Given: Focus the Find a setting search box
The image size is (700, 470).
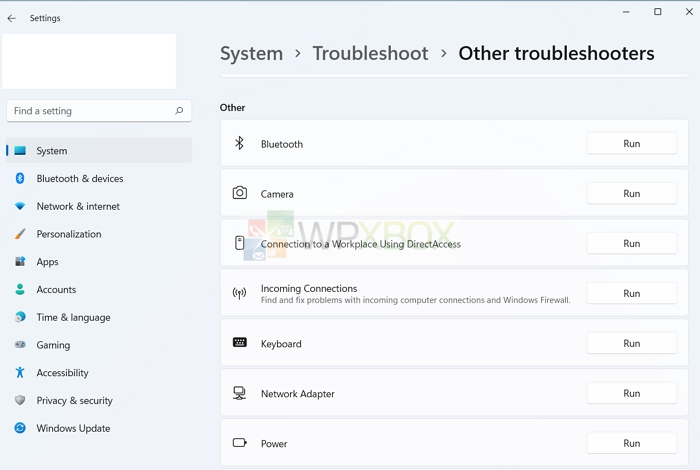Looking at the screenshot, I should click(99, 111).
